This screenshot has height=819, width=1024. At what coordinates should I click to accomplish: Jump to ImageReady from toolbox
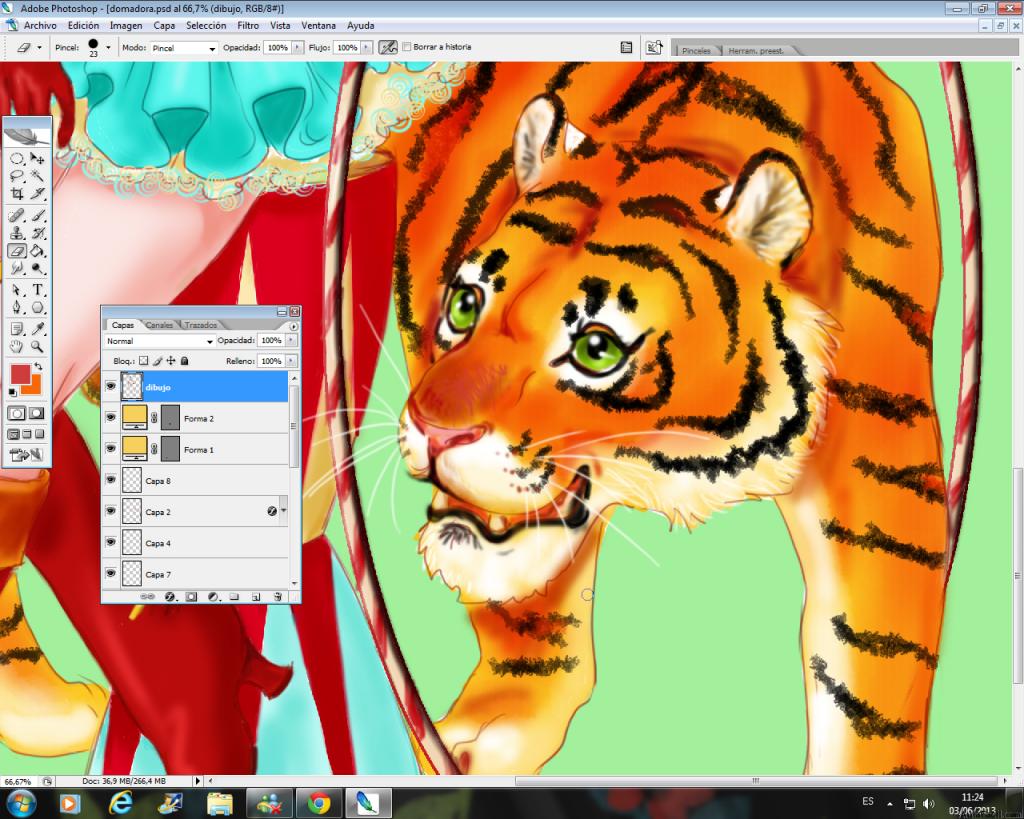tap(26, 455)
